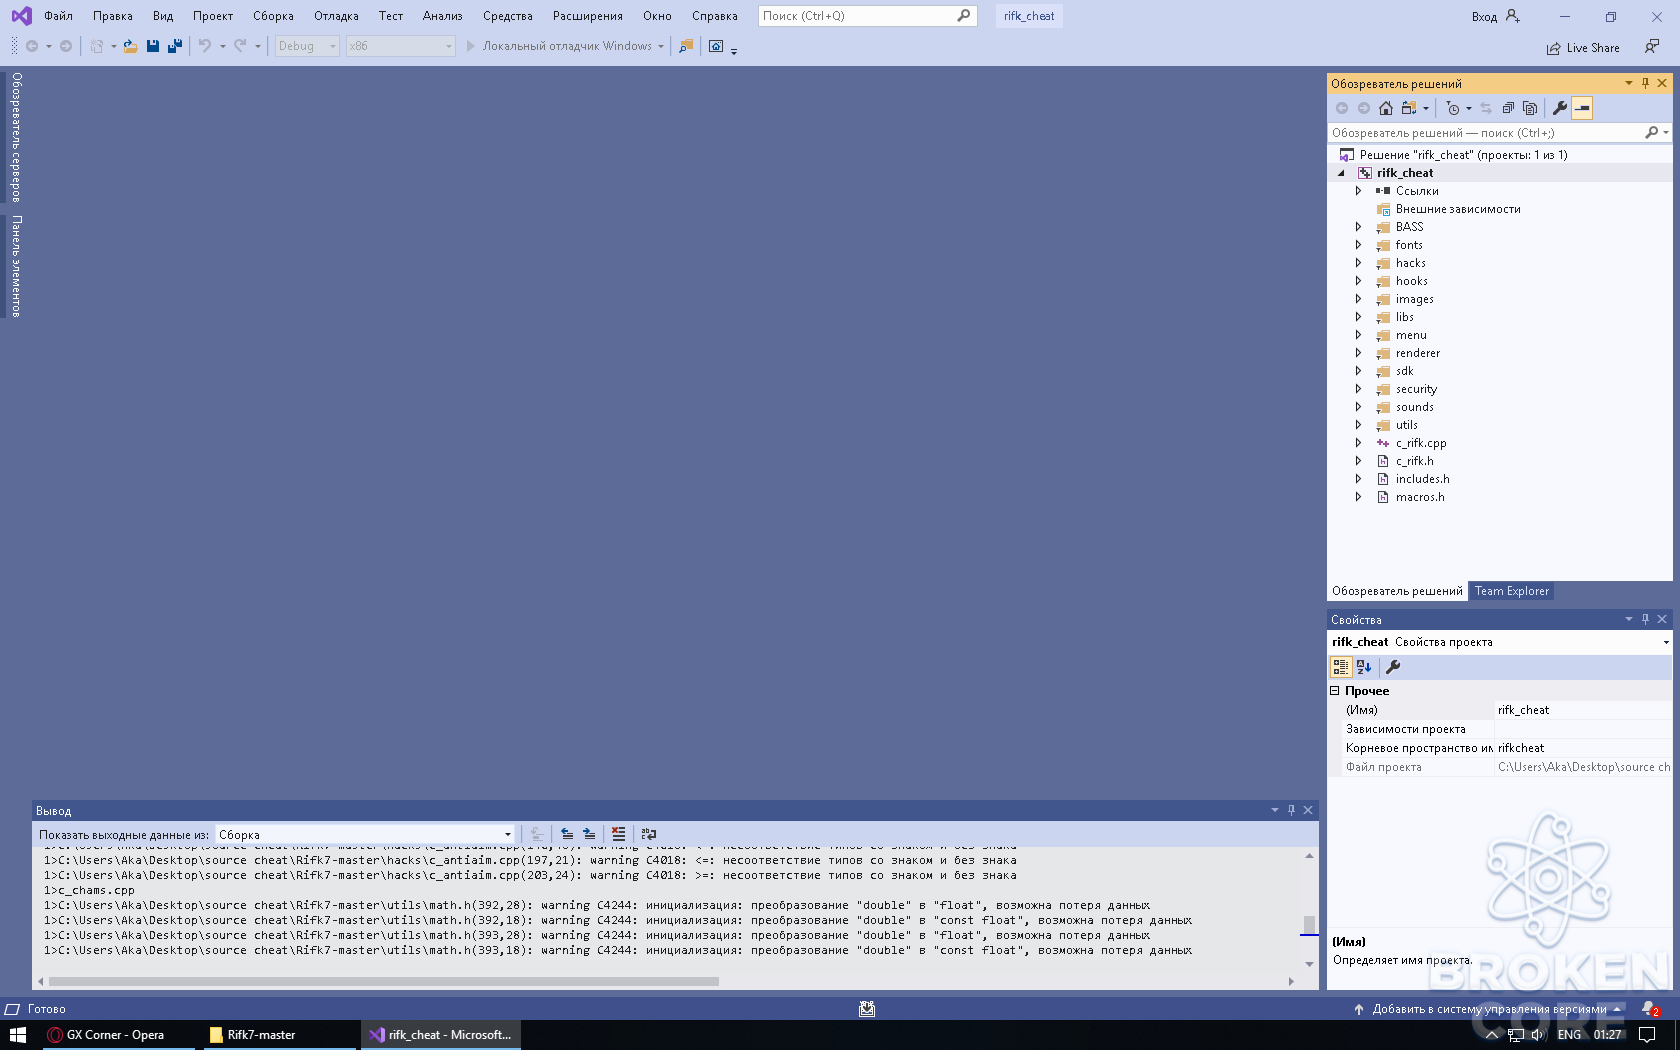Open the feedback icon next to Live Share
Image resolution: width=1680 pixels, height=1050 pixels.
point(1652,47)
